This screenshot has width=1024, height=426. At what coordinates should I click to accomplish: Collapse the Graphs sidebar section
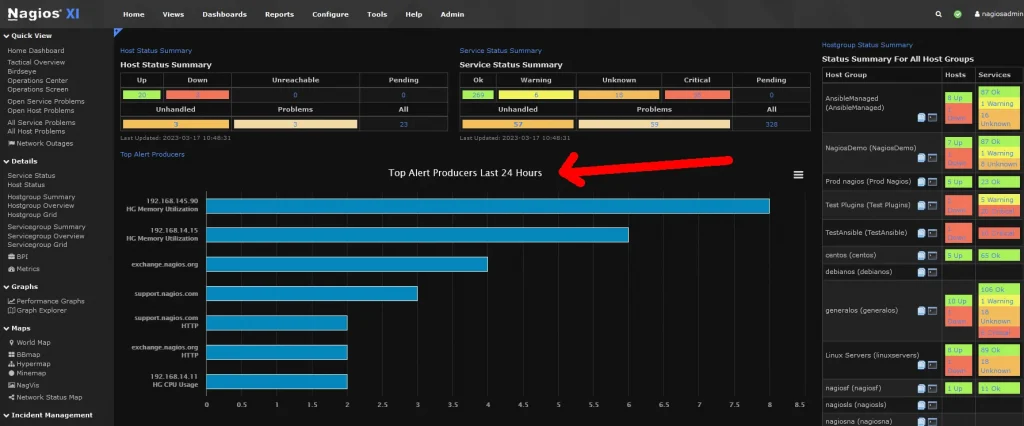(x=21, y=287)
